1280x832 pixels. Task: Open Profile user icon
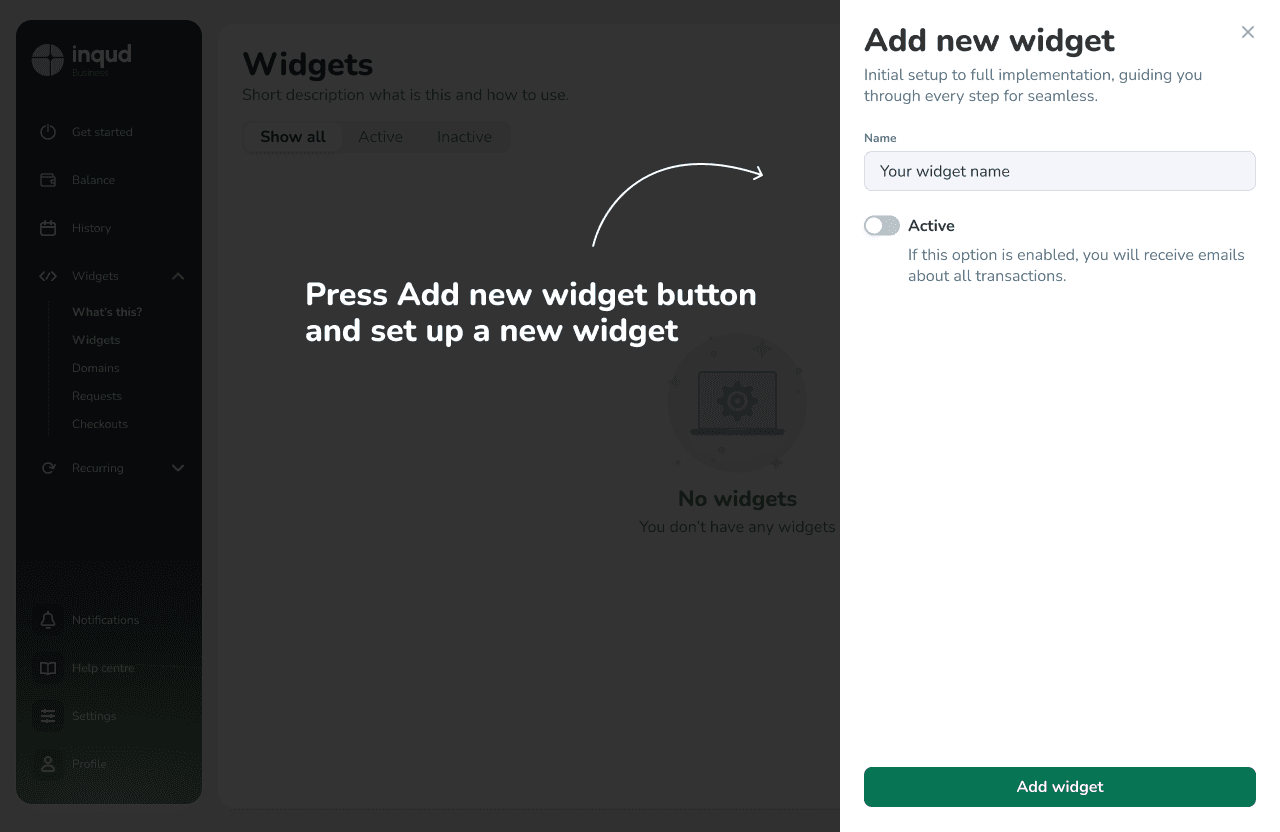48,764
